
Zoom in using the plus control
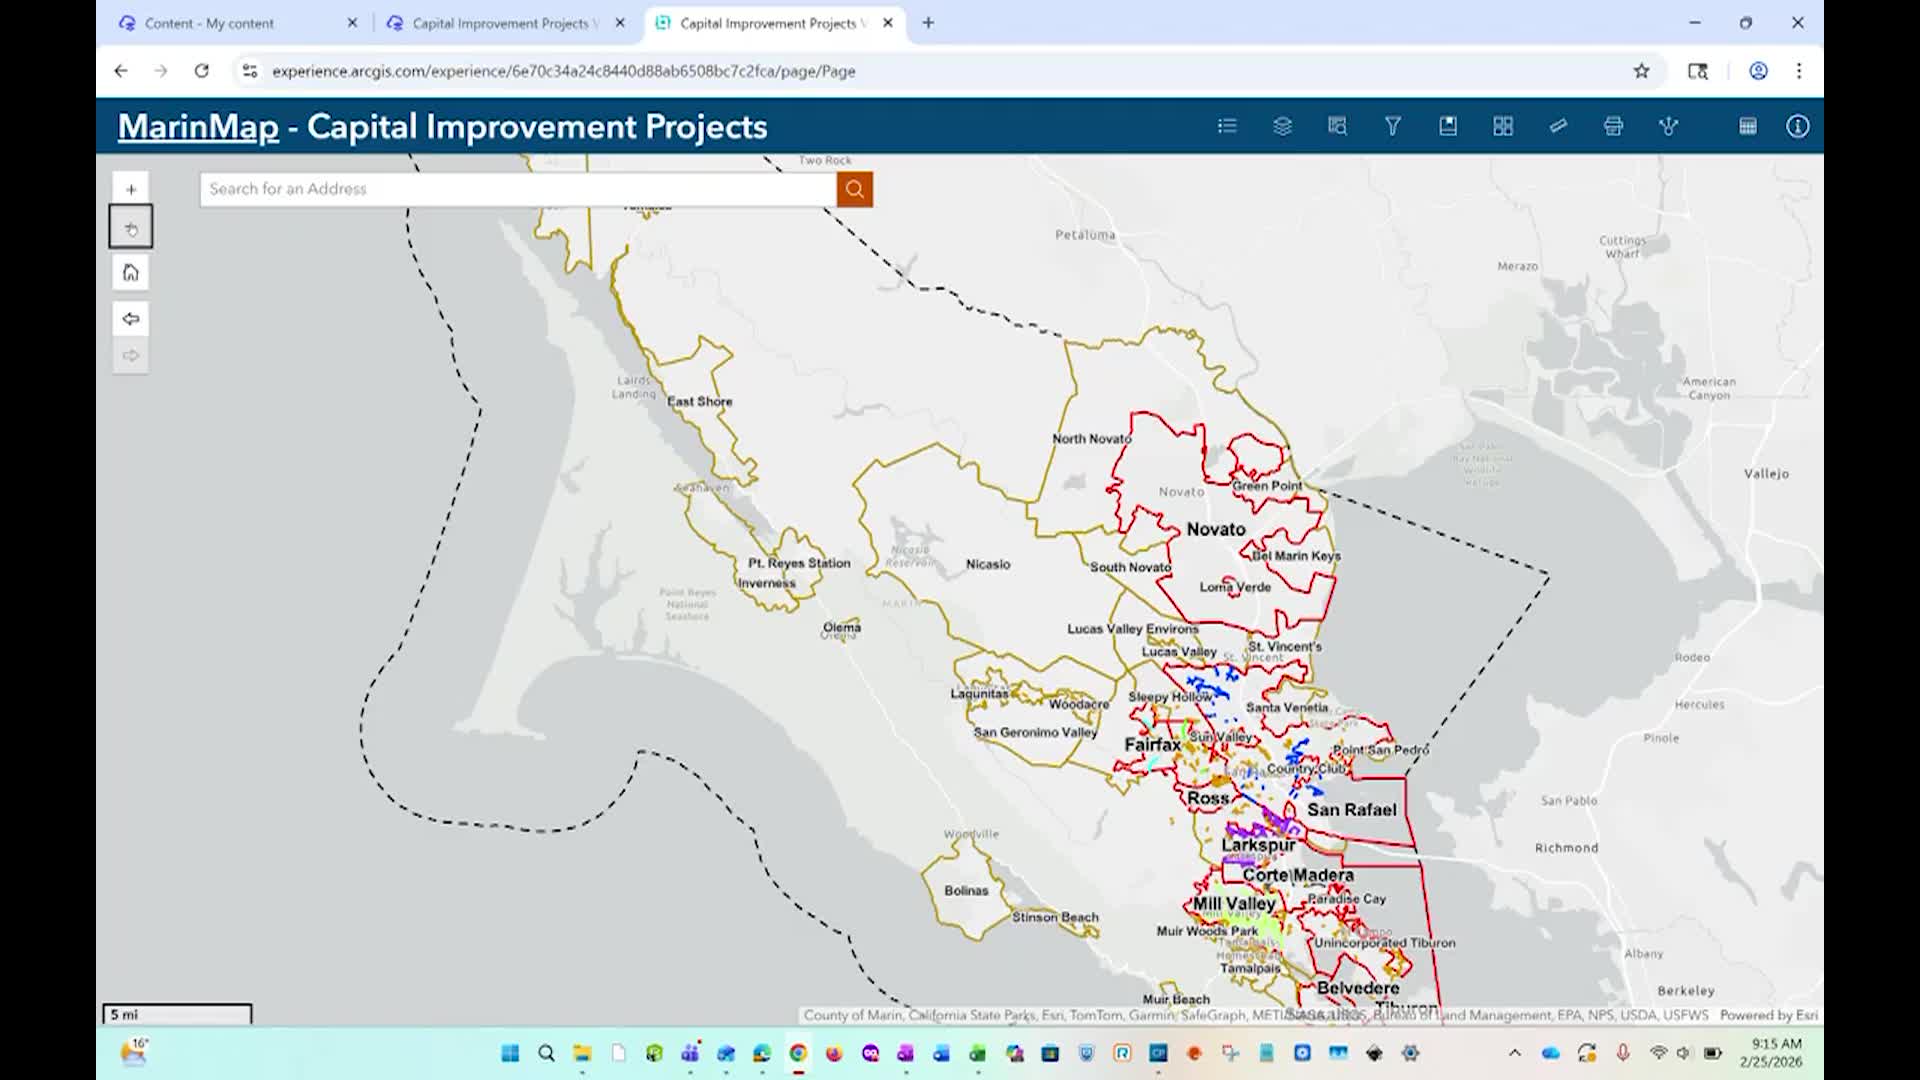tap(131, 188)
